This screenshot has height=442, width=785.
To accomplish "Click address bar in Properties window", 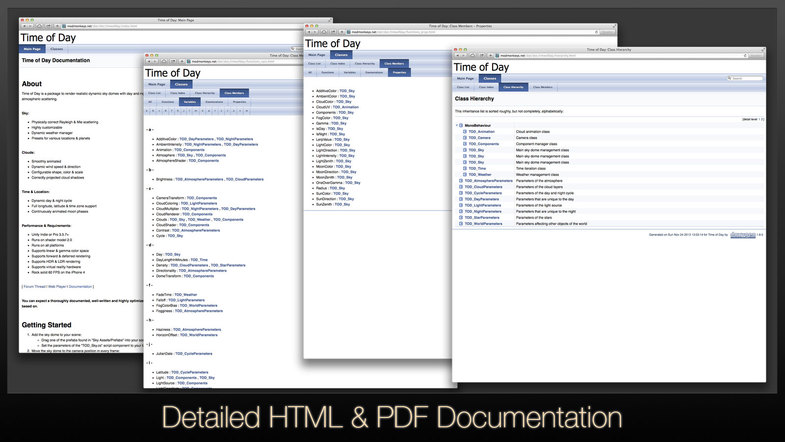I will tap(473, 32).
